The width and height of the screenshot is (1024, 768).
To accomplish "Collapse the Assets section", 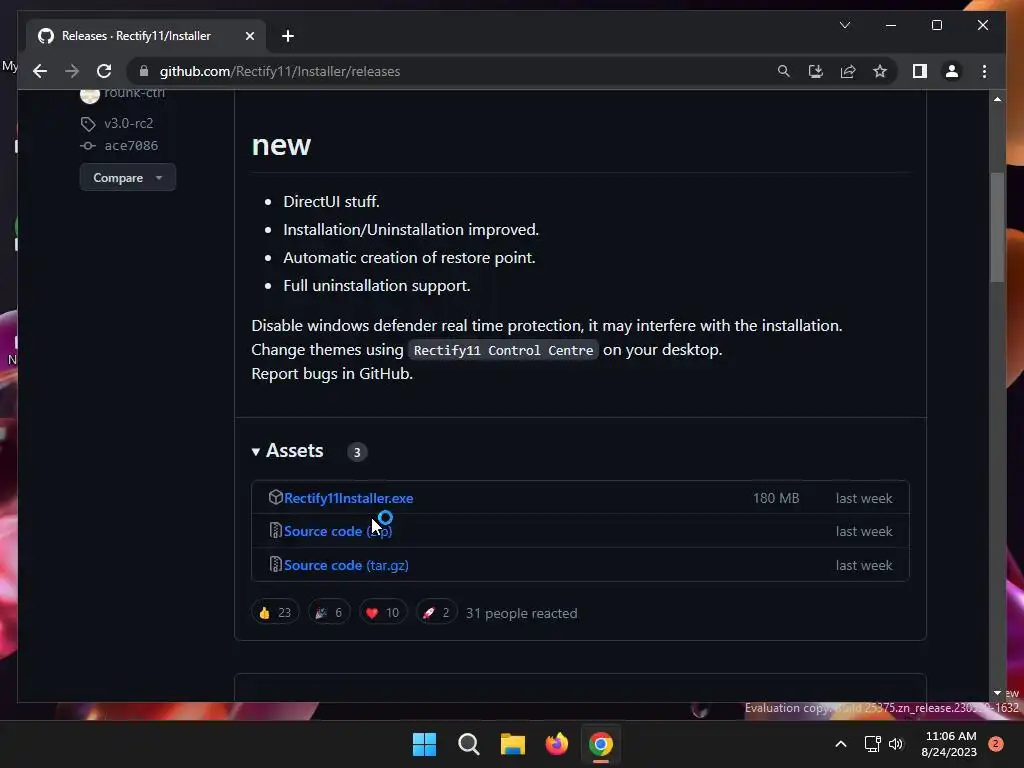I will (288, 451).
